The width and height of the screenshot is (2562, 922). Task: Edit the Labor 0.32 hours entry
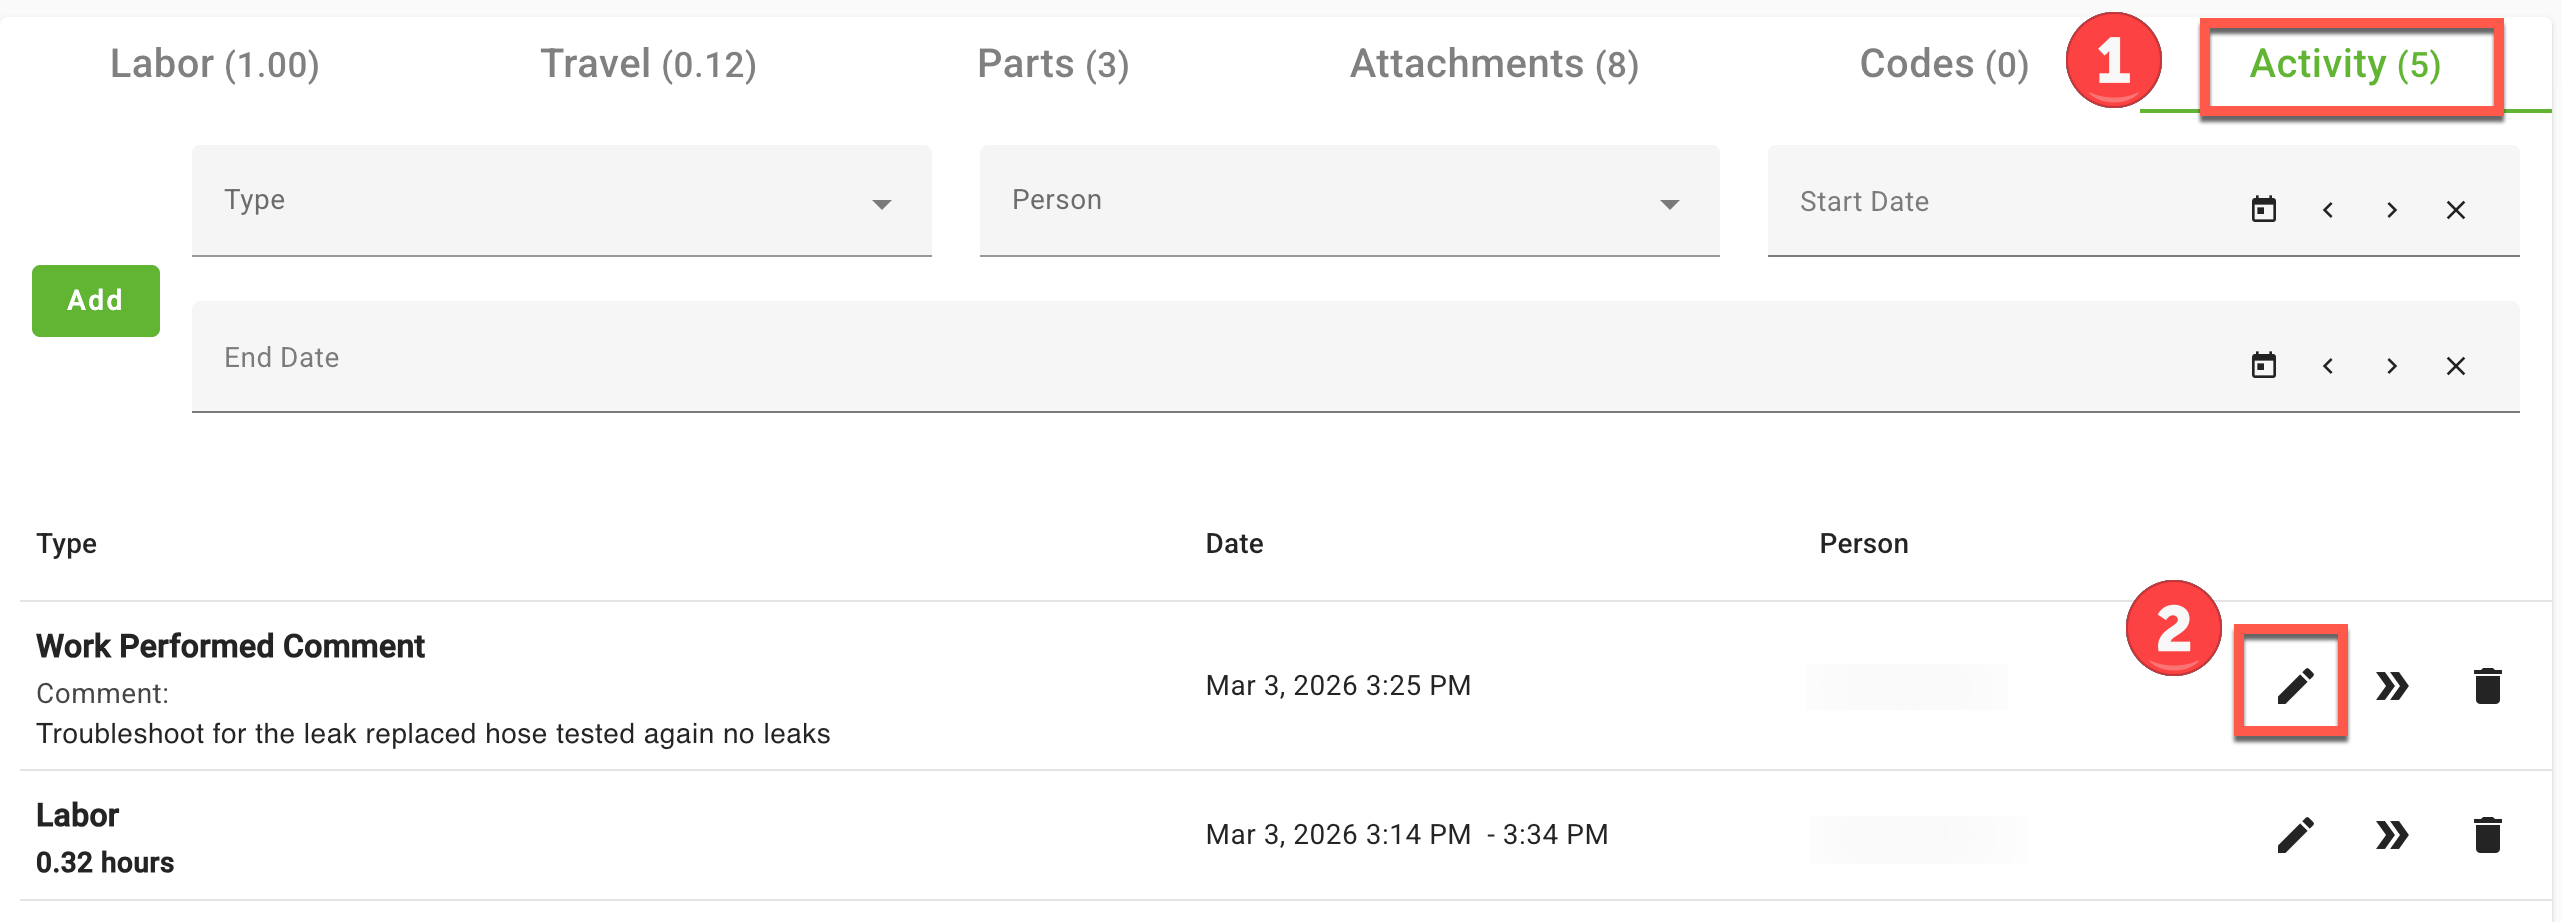[2295, 835]
